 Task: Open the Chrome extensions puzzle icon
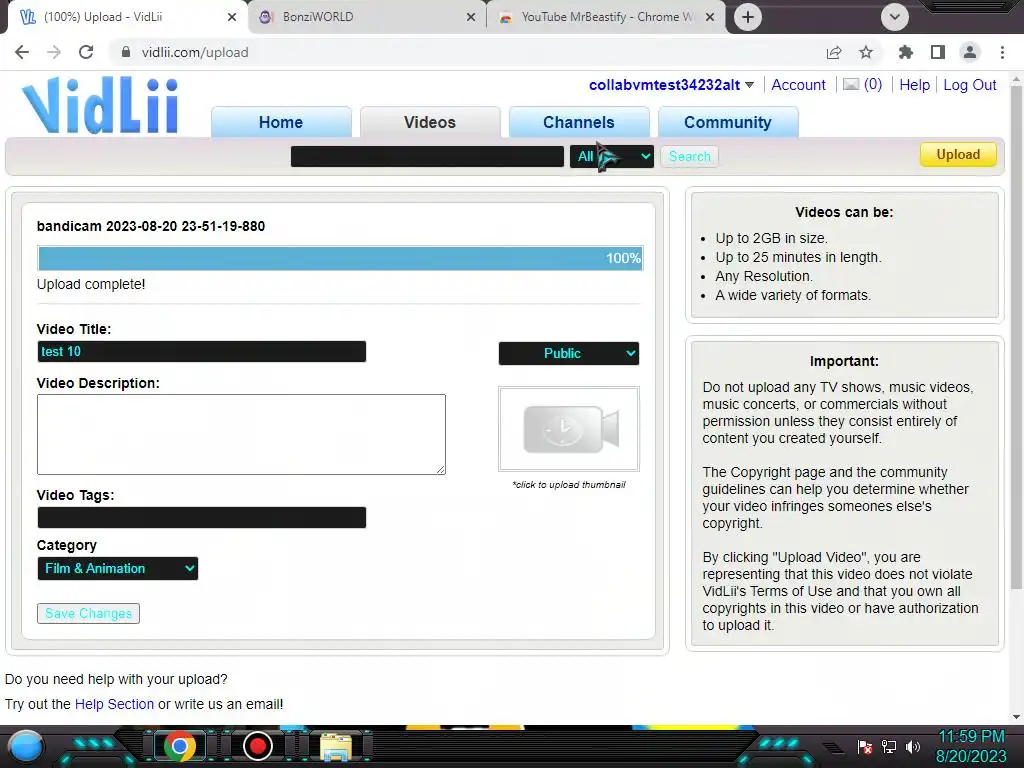pos(905,52)
